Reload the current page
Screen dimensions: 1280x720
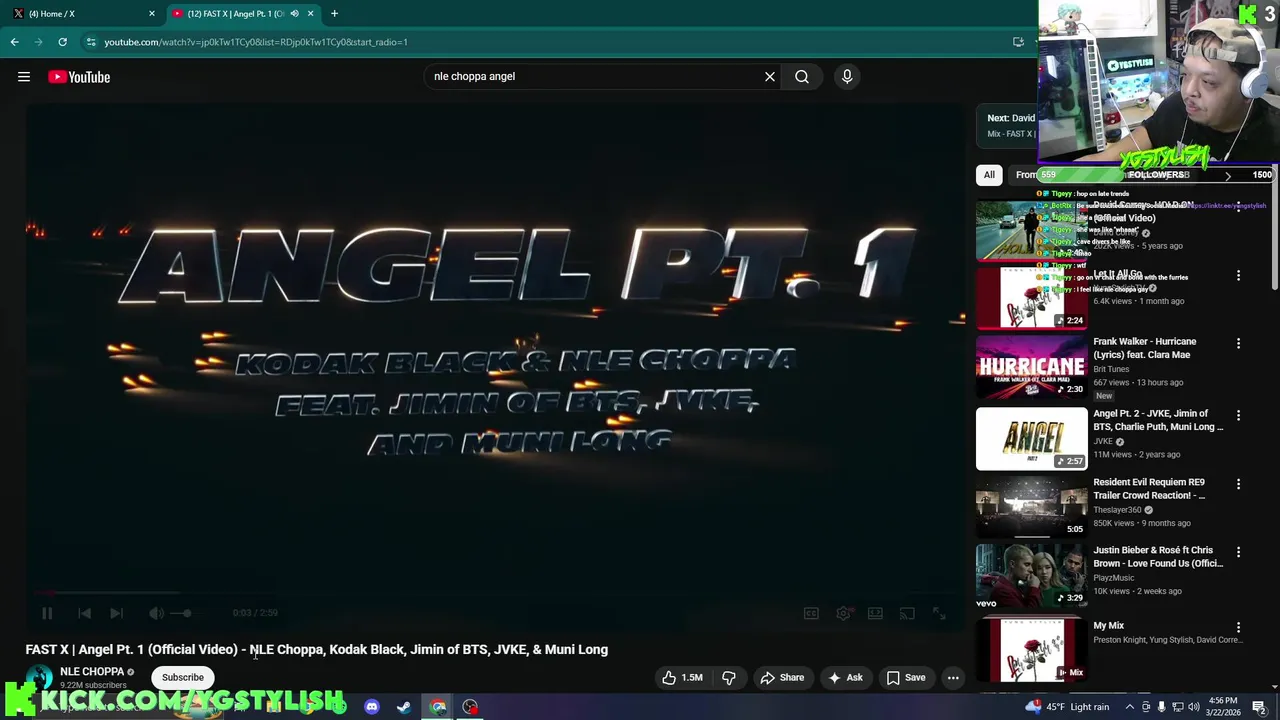click(x=62, y=42)
